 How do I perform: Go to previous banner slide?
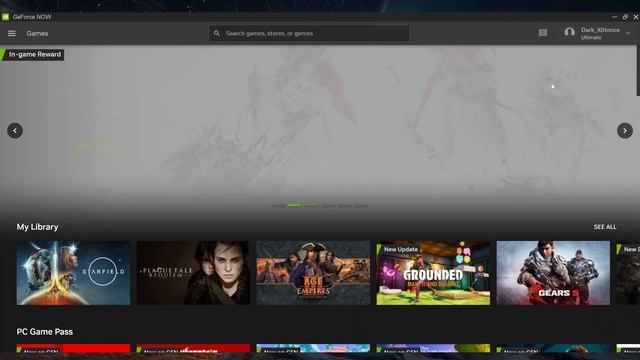[15, 131]
